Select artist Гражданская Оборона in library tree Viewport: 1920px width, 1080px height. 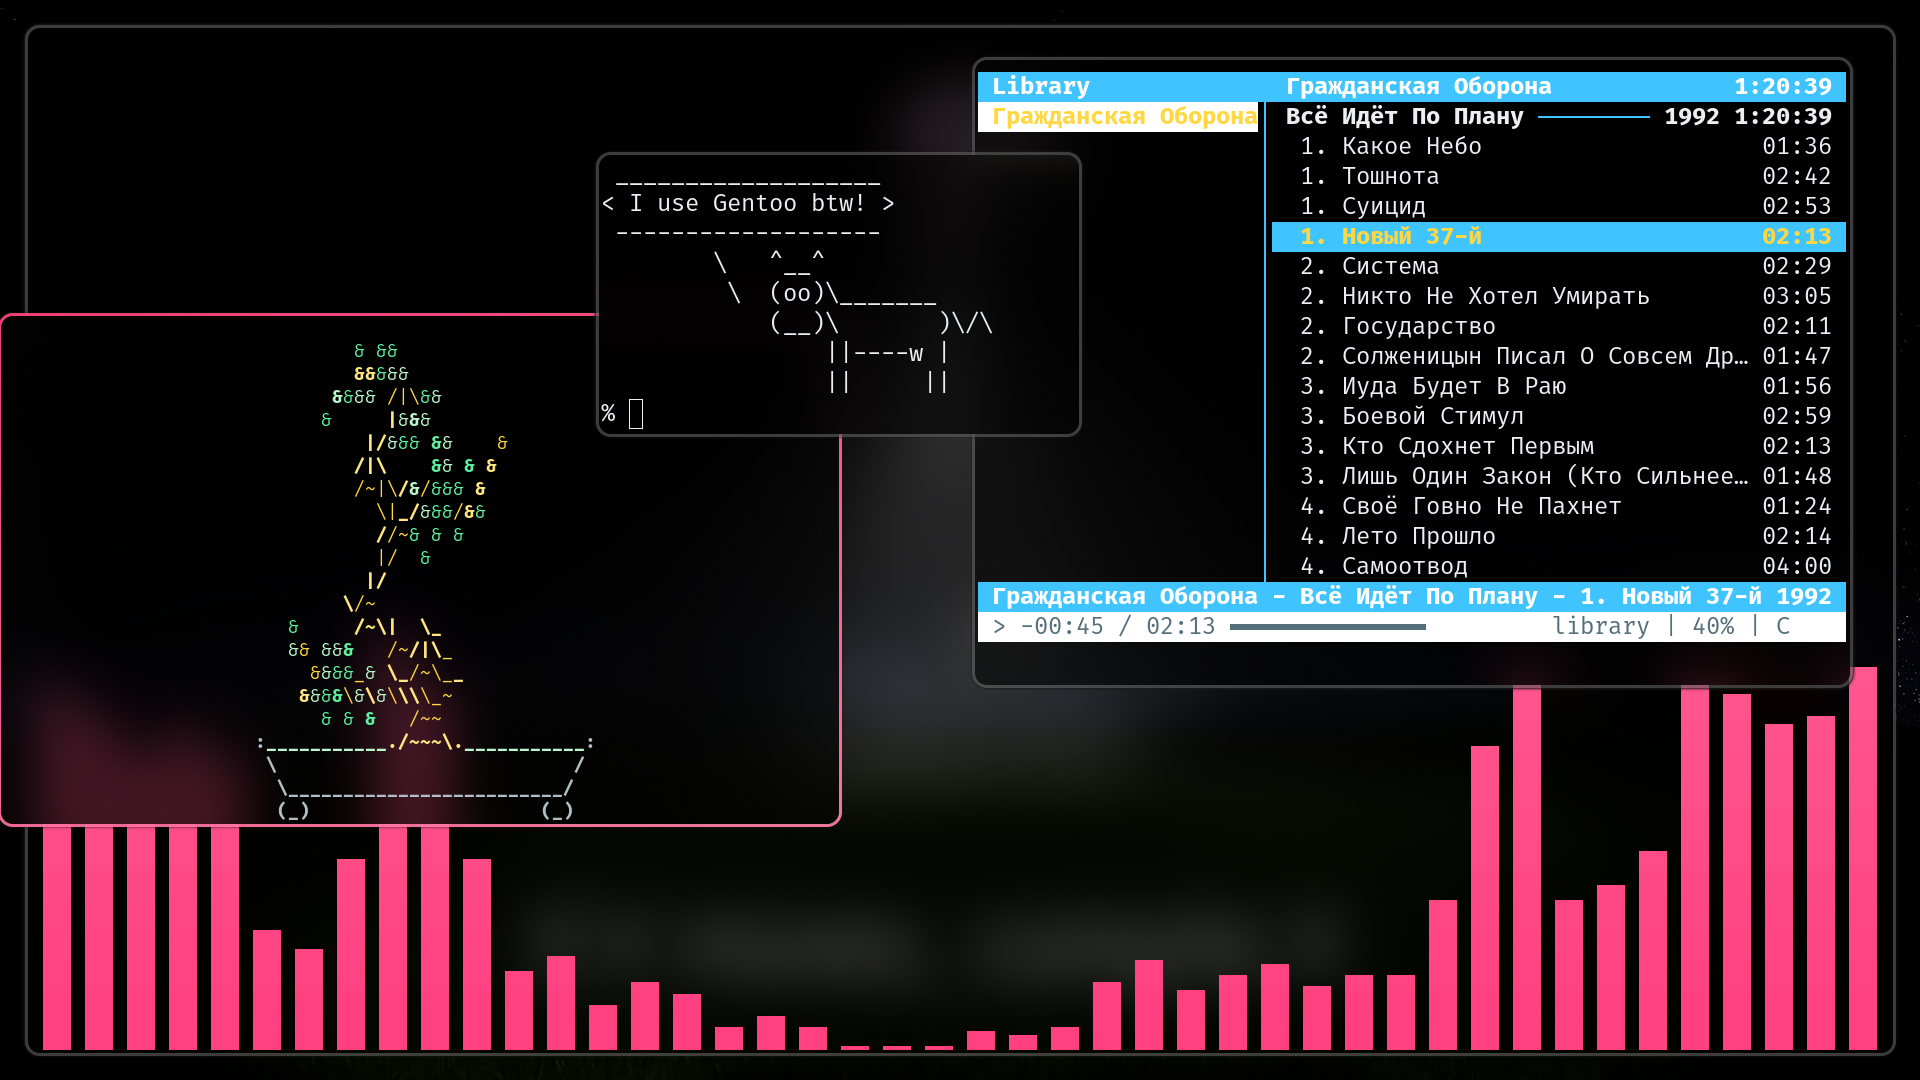tap(1123, 117)
